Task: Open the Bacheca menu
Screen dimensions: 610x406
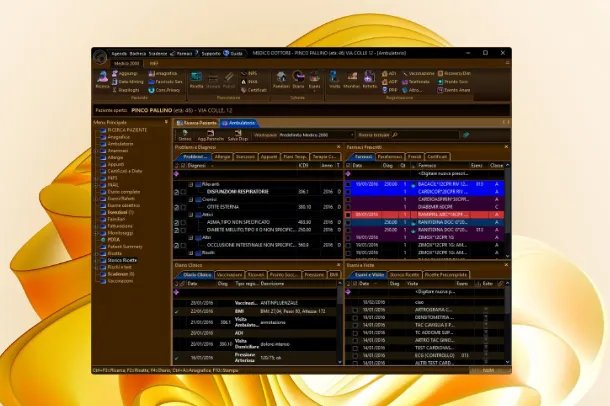Action: click(138, 54)
